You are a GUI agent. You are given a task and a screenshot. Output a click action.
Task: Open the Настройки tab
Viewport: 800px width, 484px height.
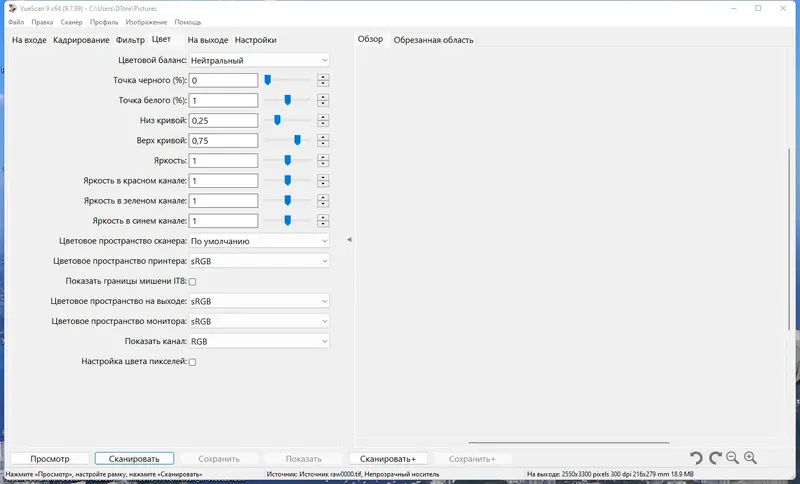coord(256,40)
